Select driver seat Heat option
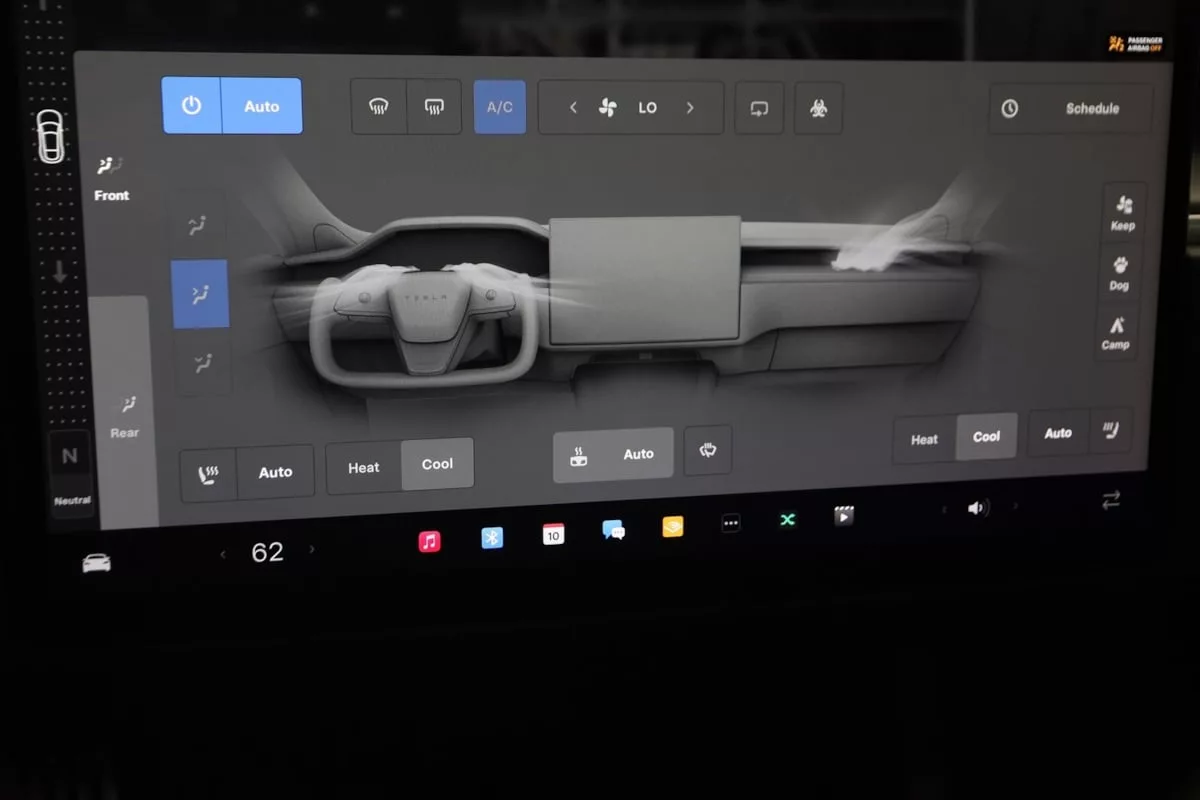 point(363,467)
